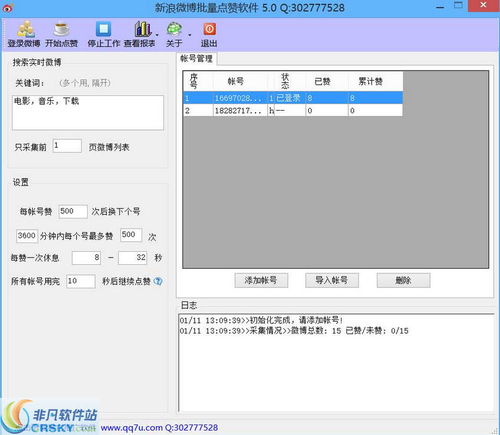Click the 登录微博 login toolbar icon
The width and height of the screenshot is (500, 435).
click(x=24, y=34)
